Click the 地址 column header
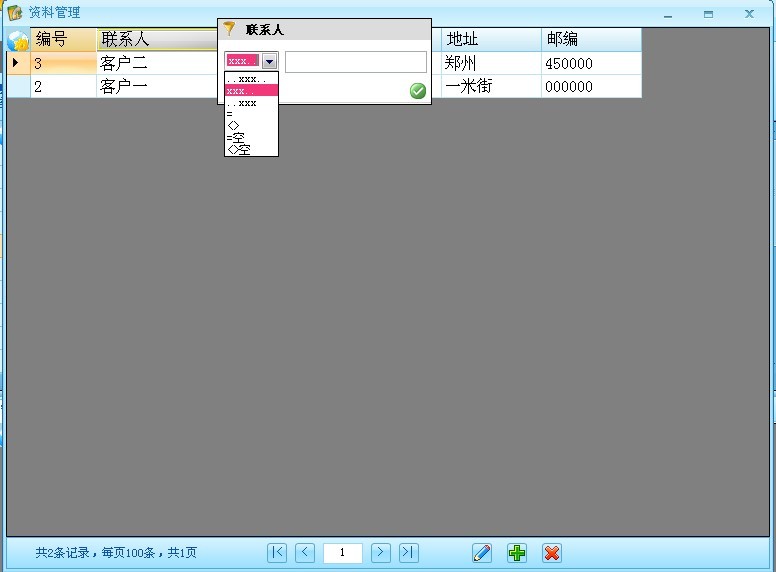Image resolution: width=776 pixels, height=572 pixels. (x=491, y=39)
